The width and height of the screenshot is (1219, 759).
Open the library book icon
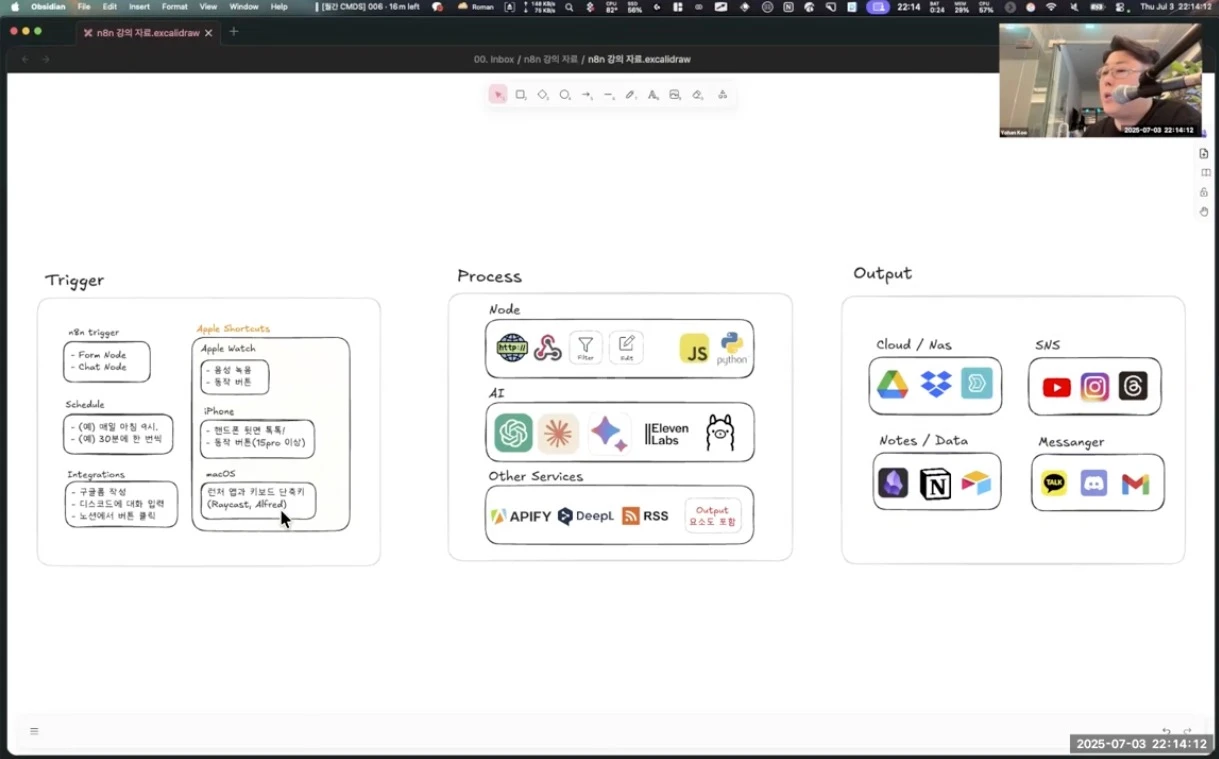tap(1204, 173)
